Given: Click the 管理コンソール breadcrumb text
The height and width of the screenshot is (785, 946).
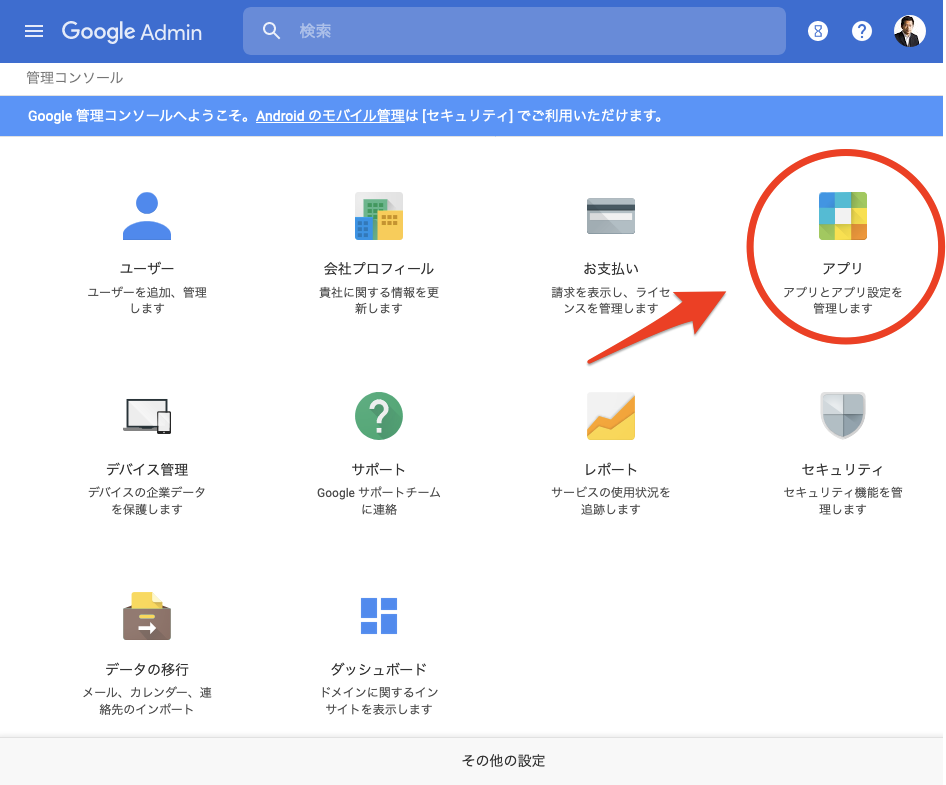Looking at the screenshot, I should (x=75, y=78).
